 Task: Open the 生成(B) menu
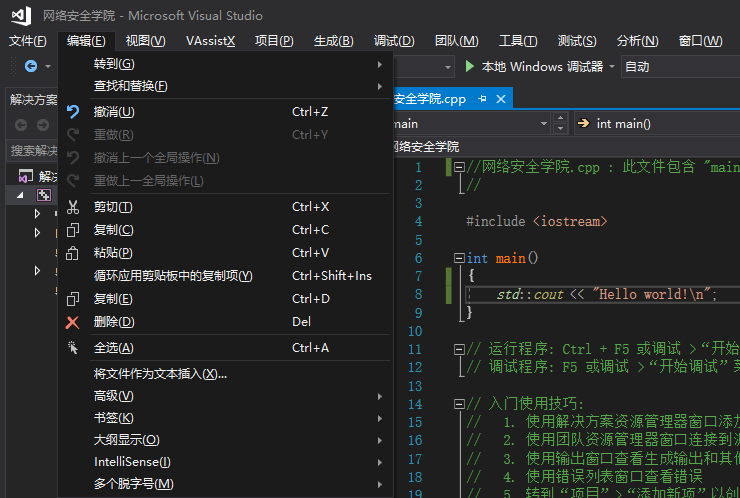click(334, 41)
